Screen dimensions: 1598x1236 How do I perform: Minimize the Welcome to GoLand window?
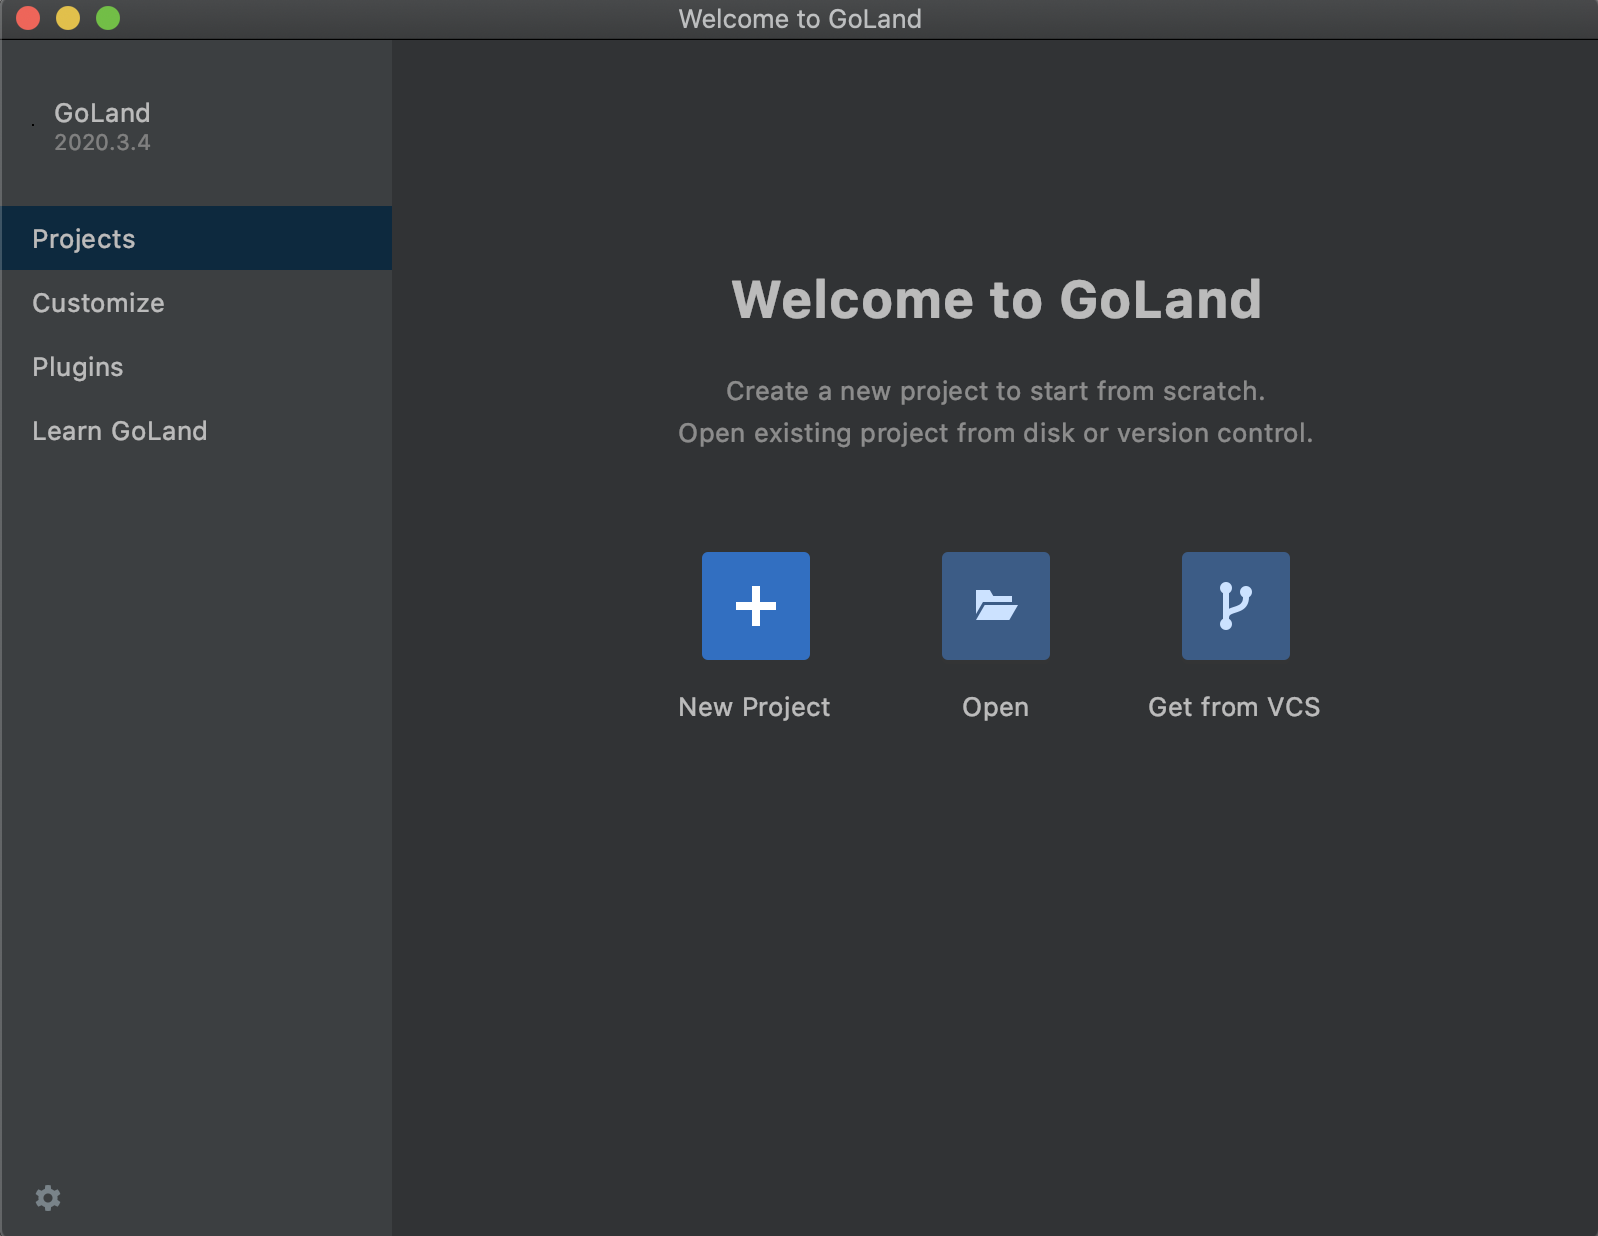point(68,18)
